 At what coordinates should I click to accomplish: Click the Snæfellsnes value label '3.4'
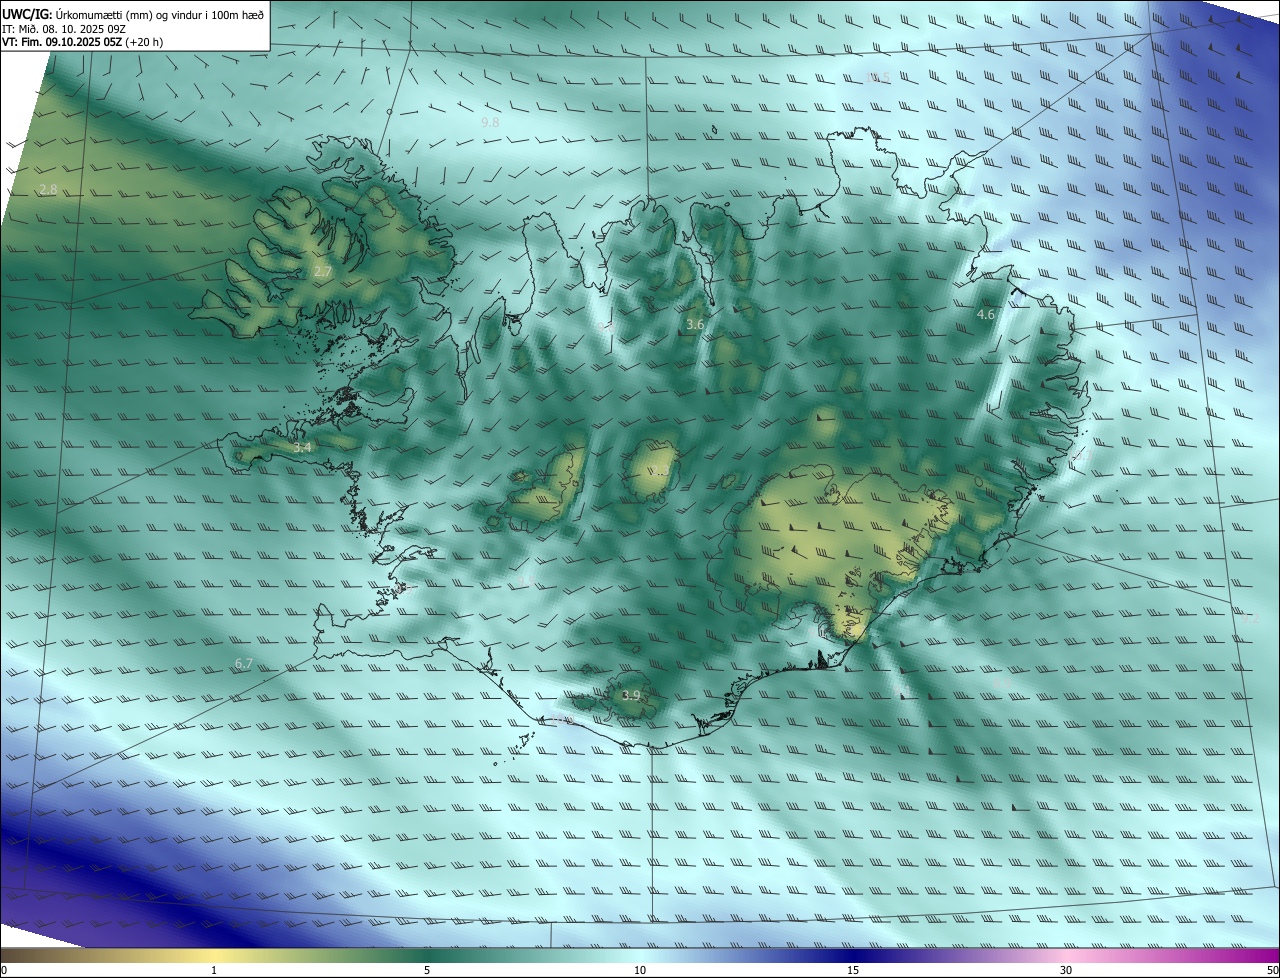[302, 448]
